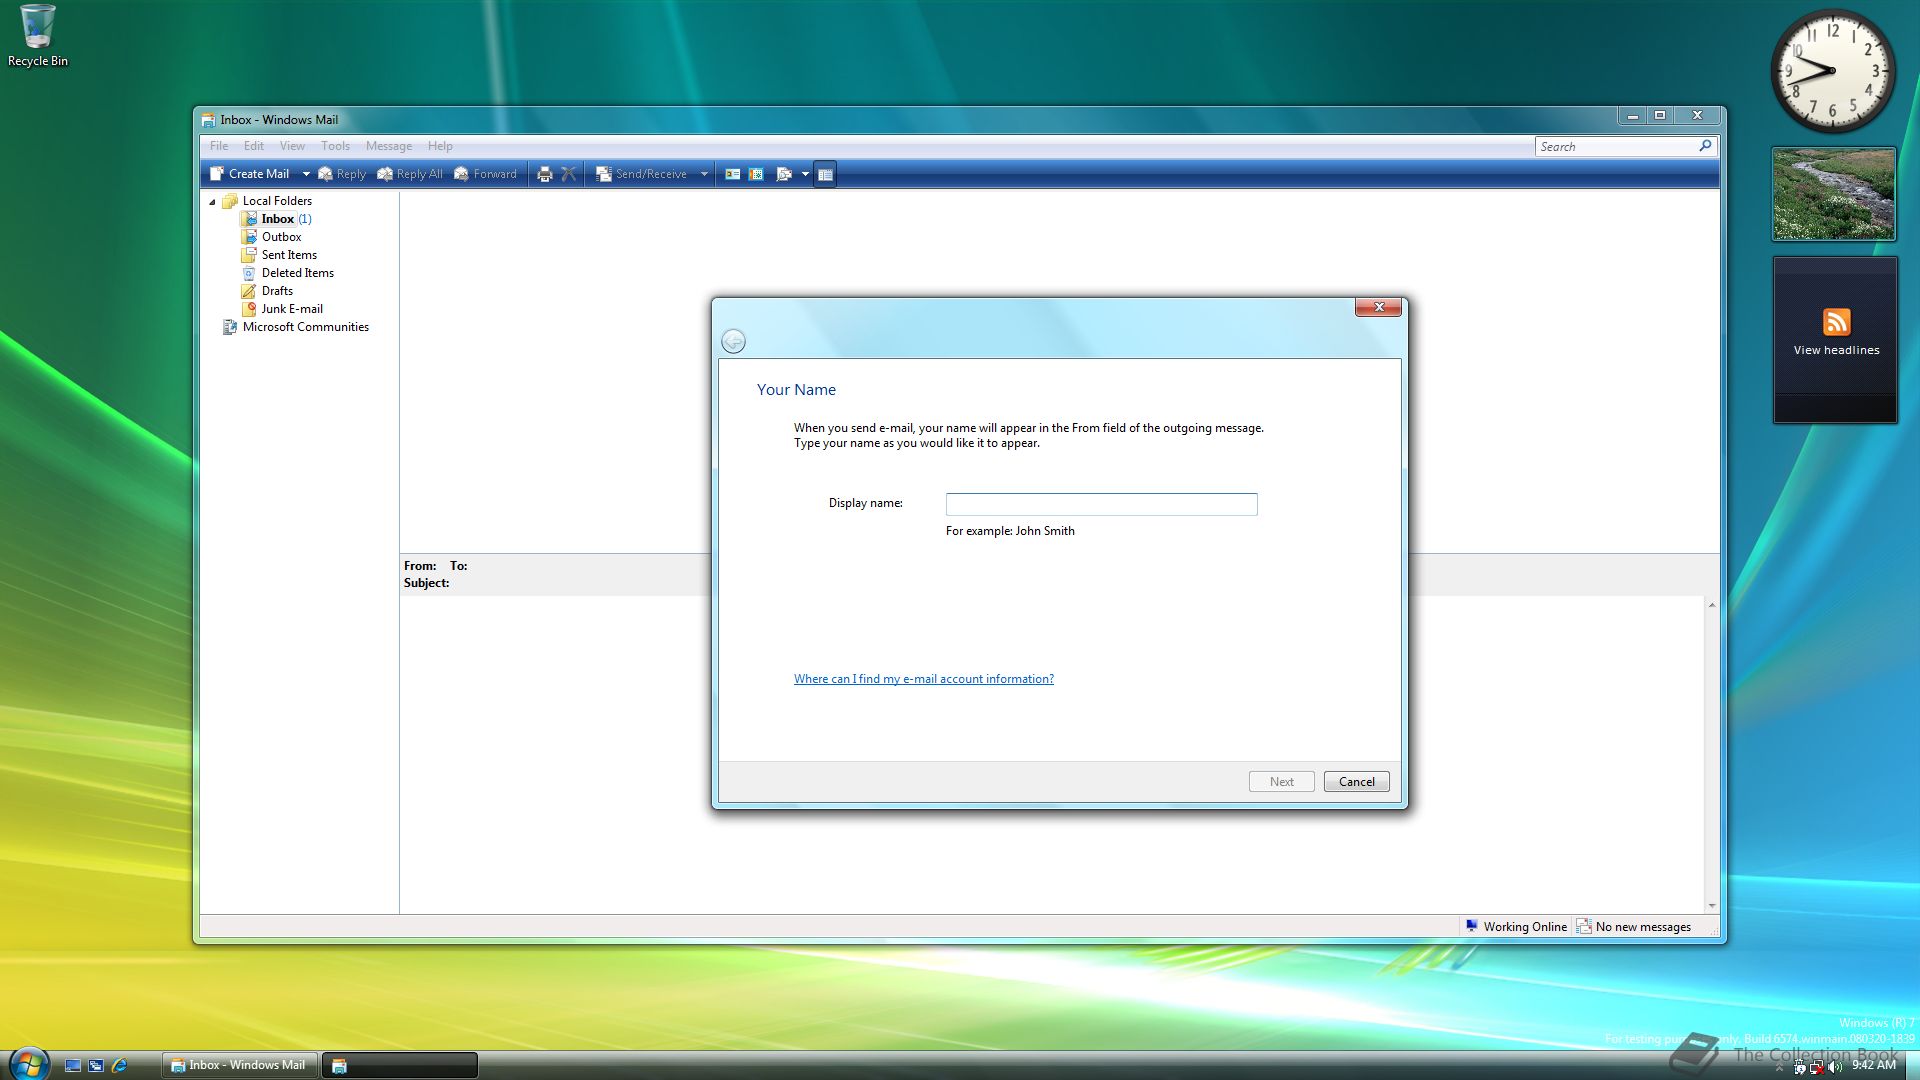Click the Delete (X) toolbar icon
This screenshot has width=1920, height=1080.
click(569, 174)
